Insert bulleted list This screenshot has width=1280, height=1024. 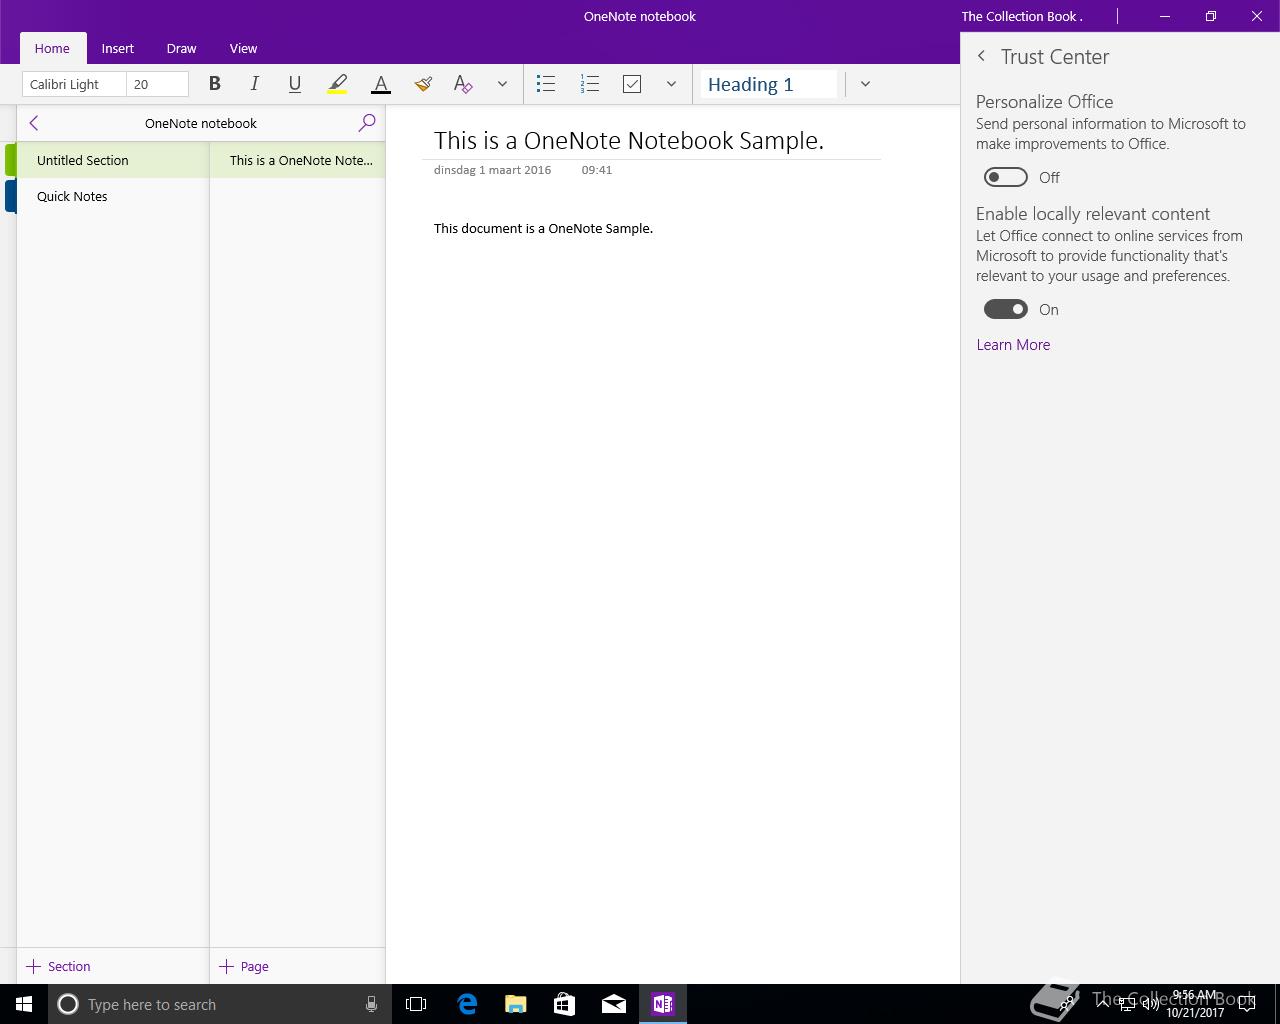click(546, 84)
